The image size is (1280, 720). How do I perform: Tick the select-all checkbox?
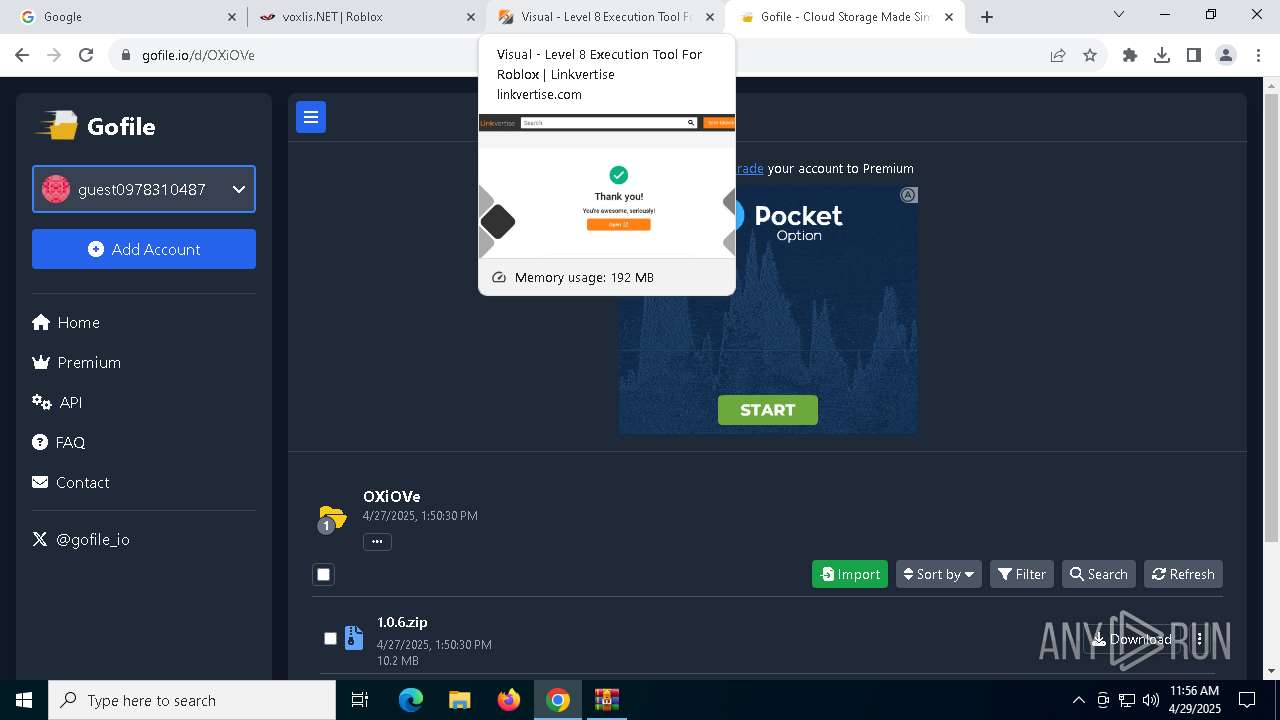point(323,574)
